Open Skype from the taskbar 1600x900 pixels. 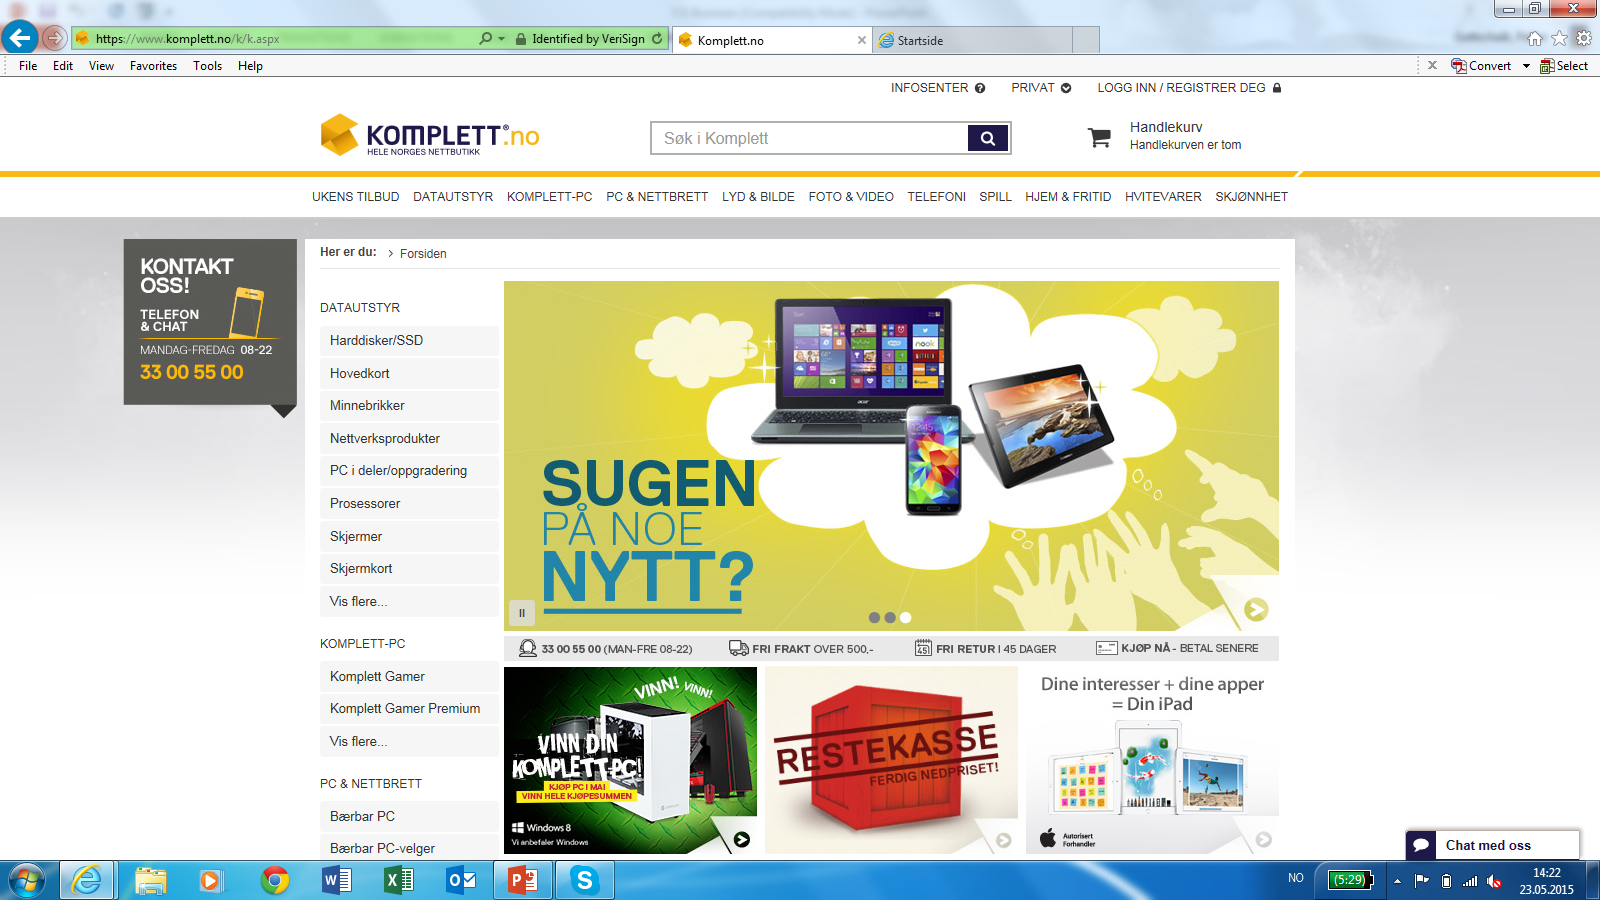tap(584, 881)
